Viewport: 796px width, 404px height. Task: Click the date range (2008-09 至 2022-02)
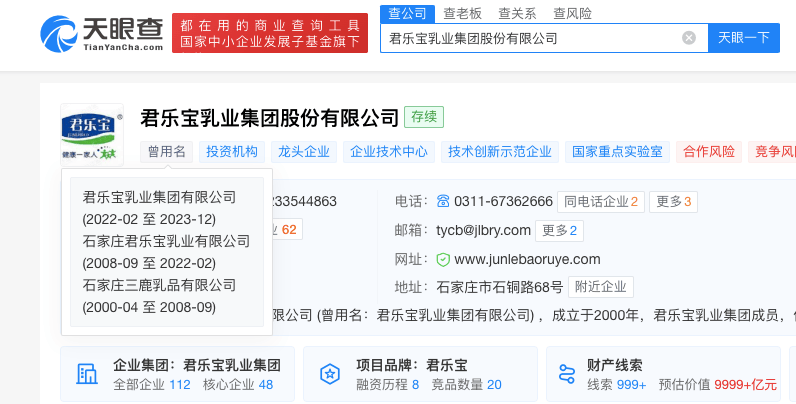click(149, 263)
